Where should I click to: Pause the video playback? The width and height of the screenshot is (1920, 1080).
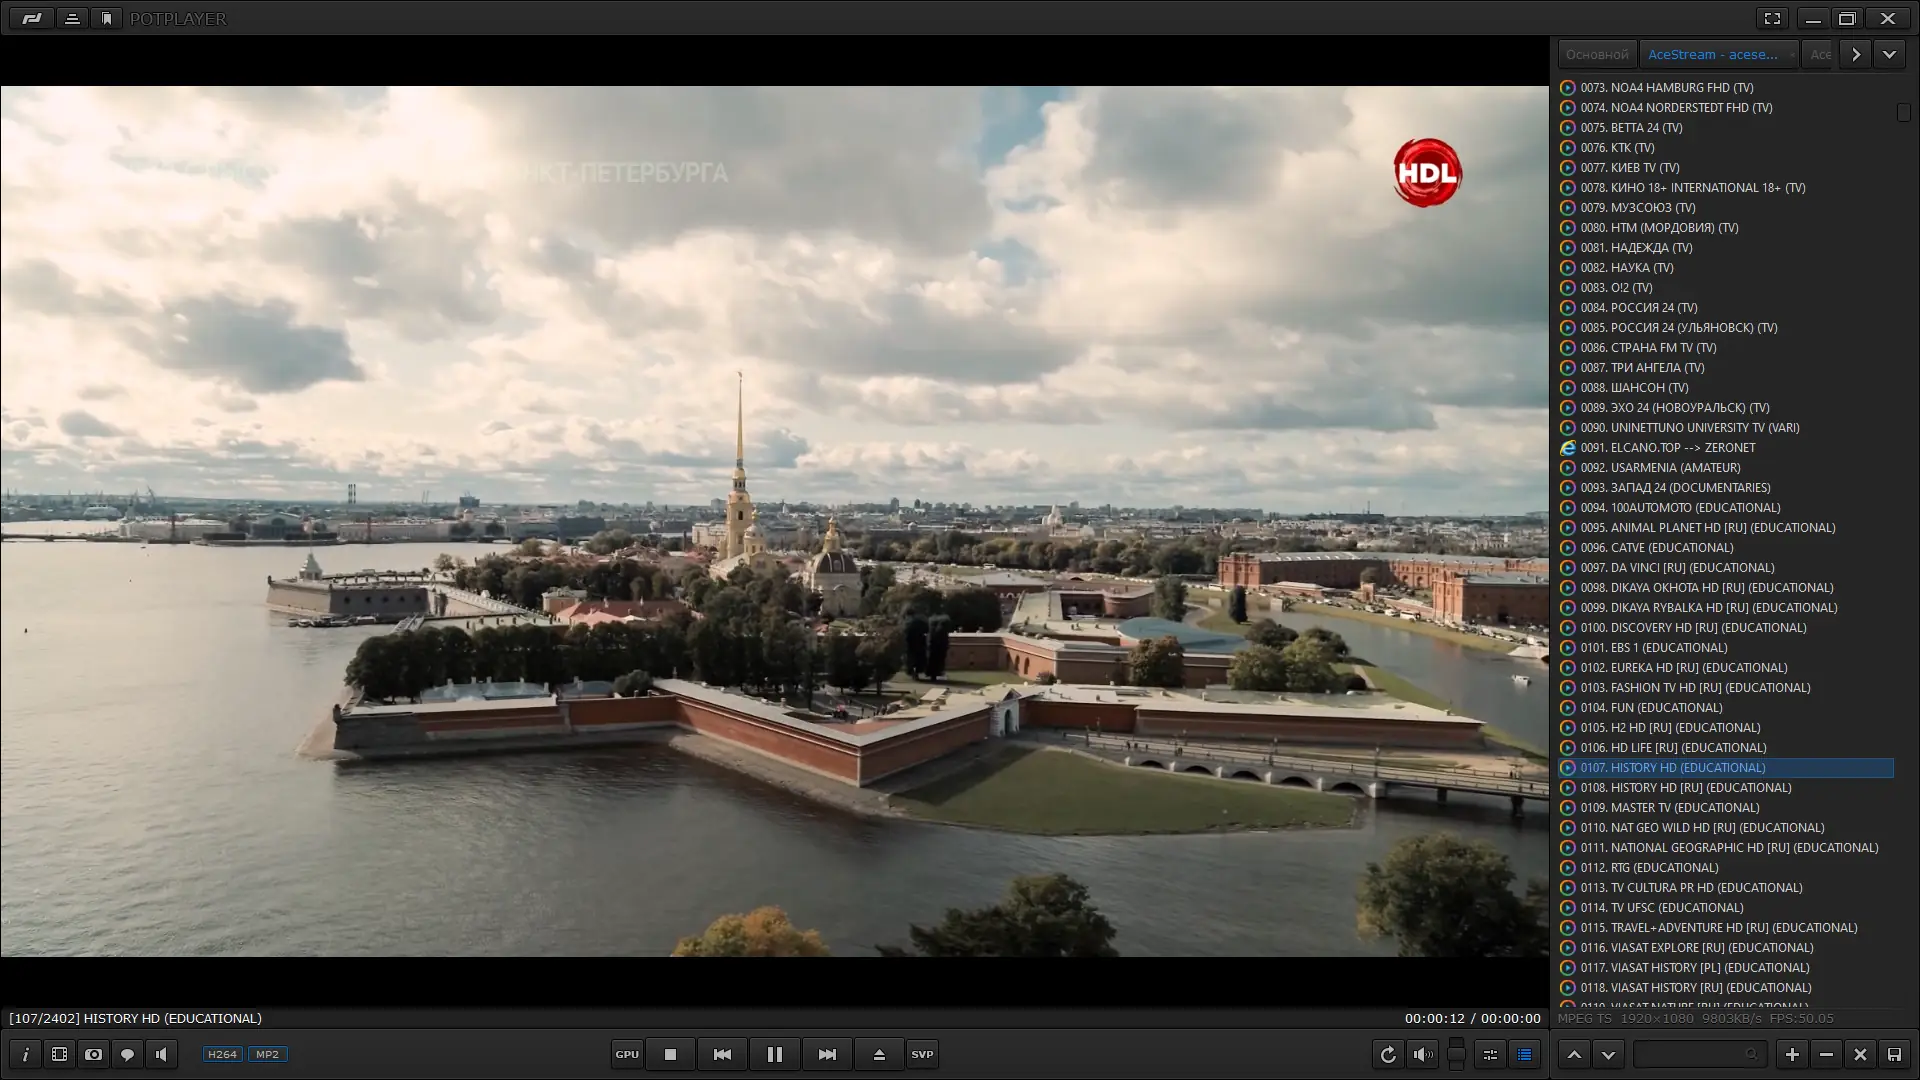774,1054
